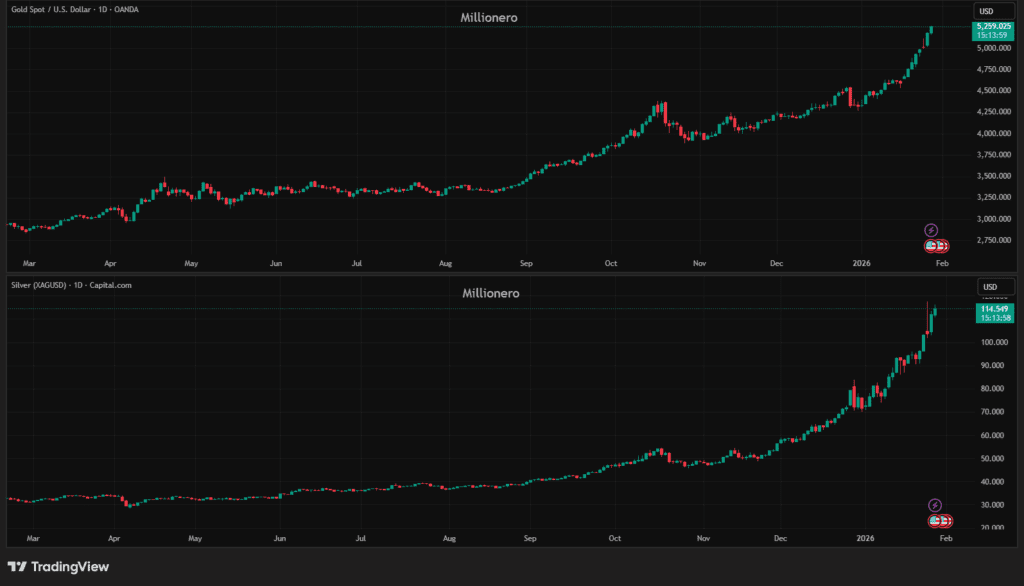
Task: Open USD currency dropdown on gold chart
Action: 988,12
